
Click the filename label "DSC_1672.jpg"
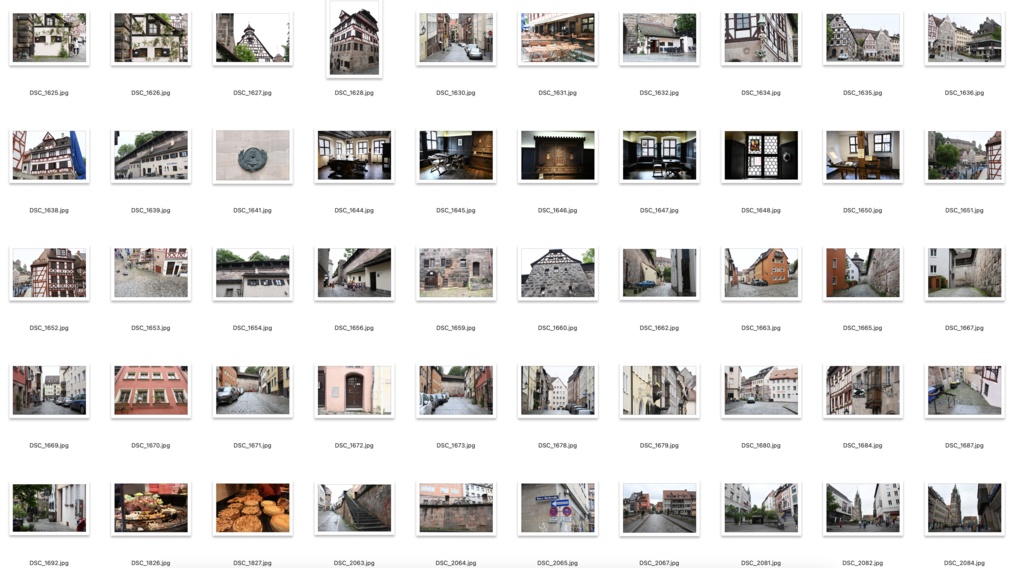[354, 445]
